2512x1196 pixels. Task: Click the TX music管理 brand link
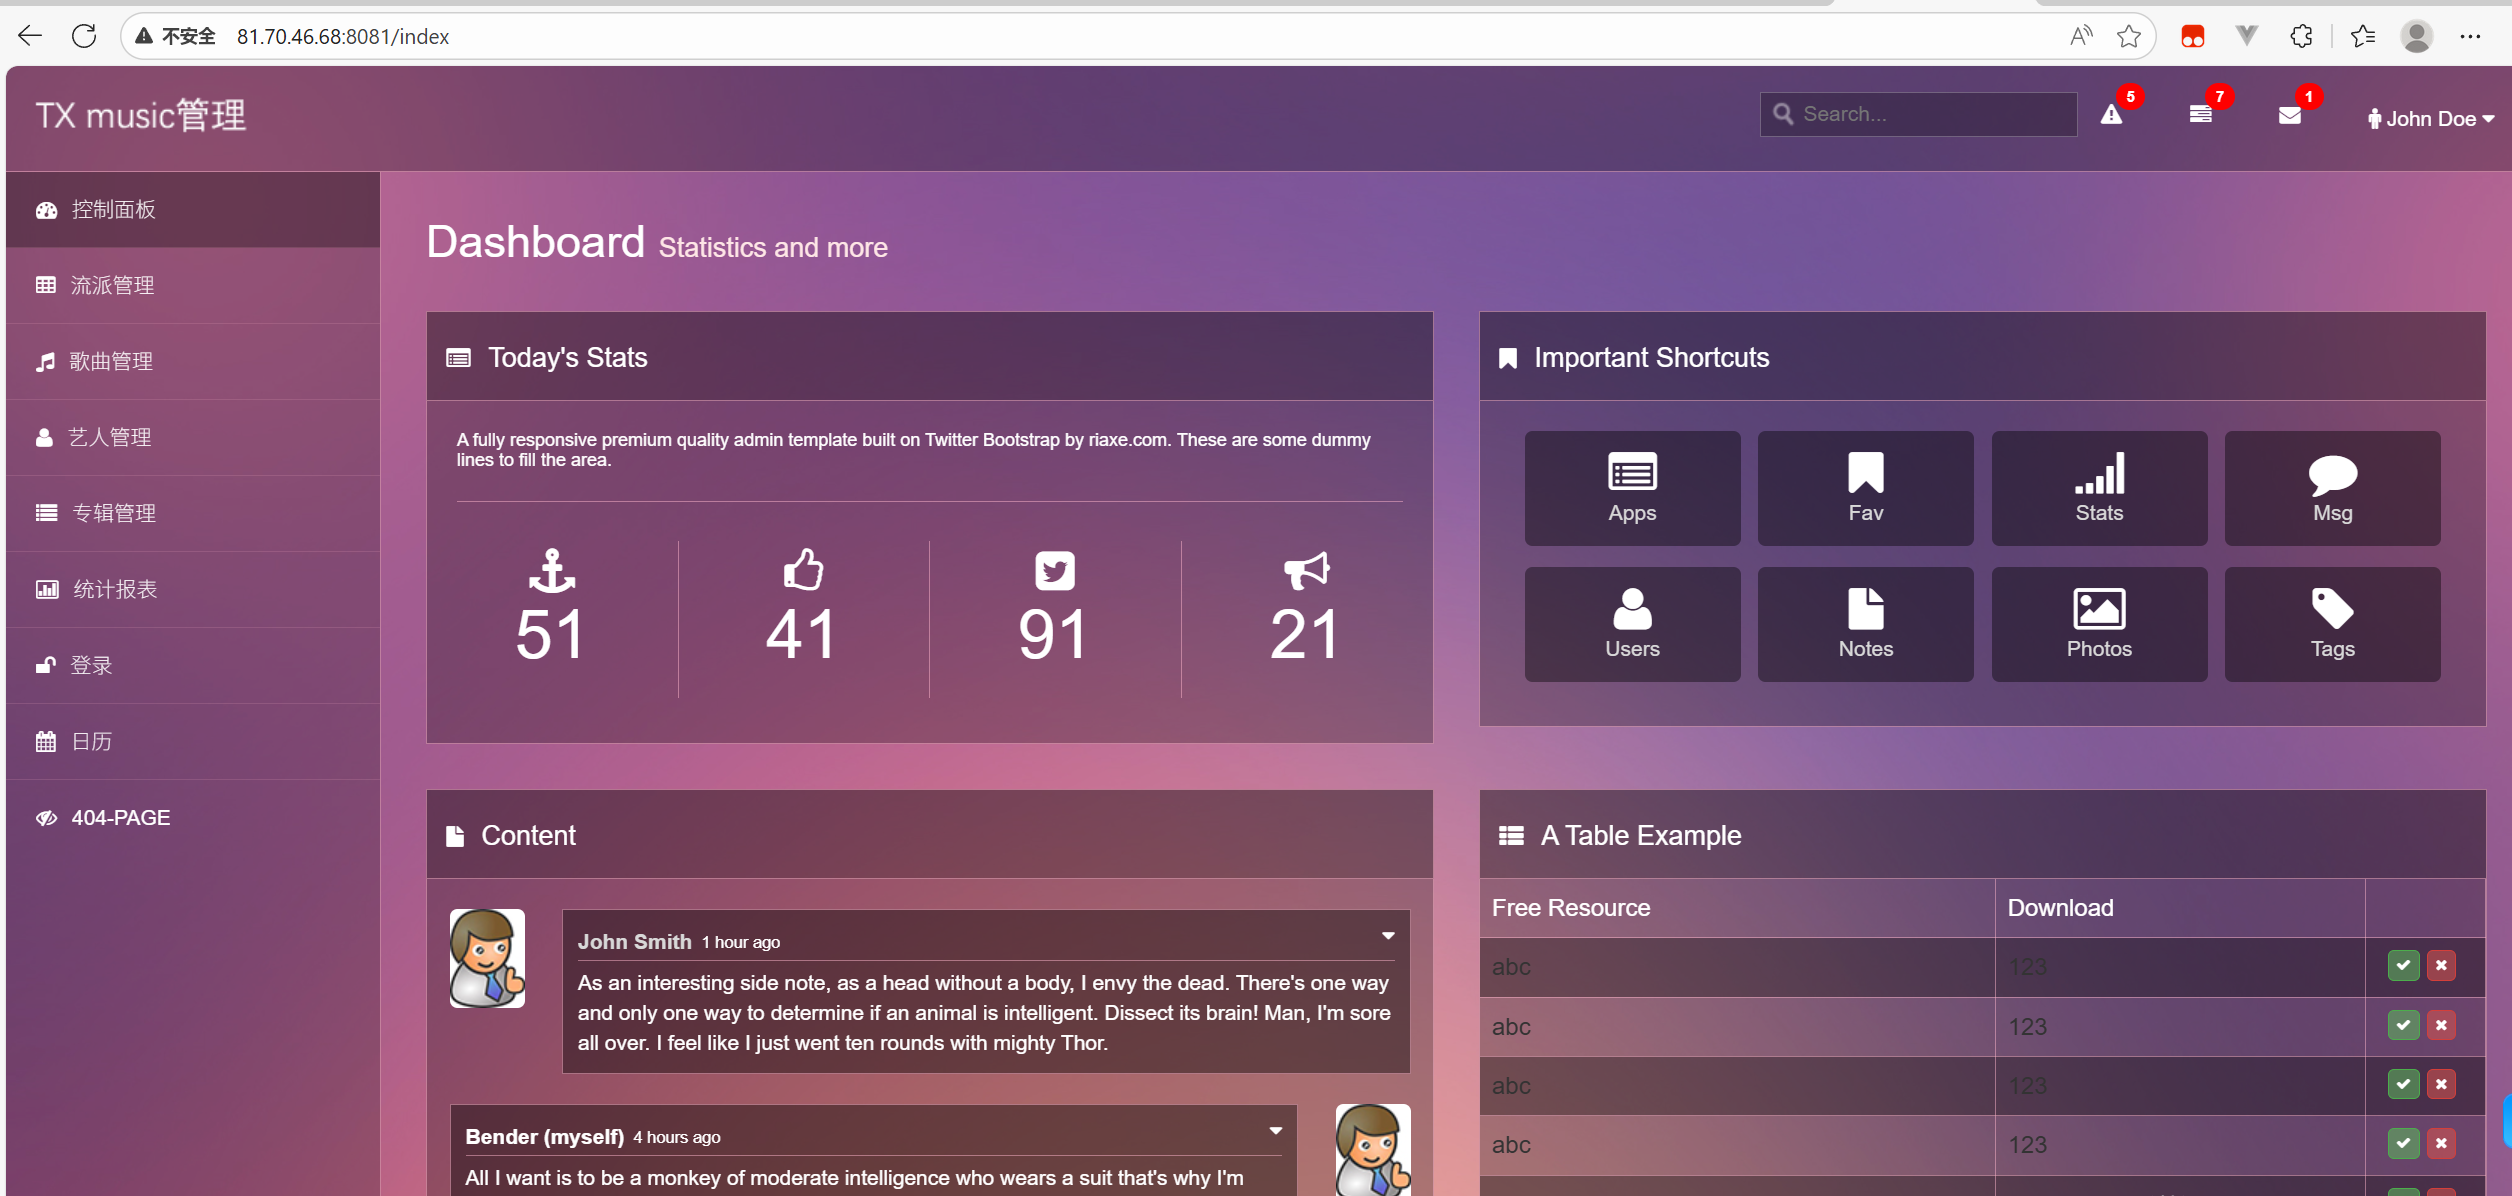pyautogui.click(x=141, y=116)
